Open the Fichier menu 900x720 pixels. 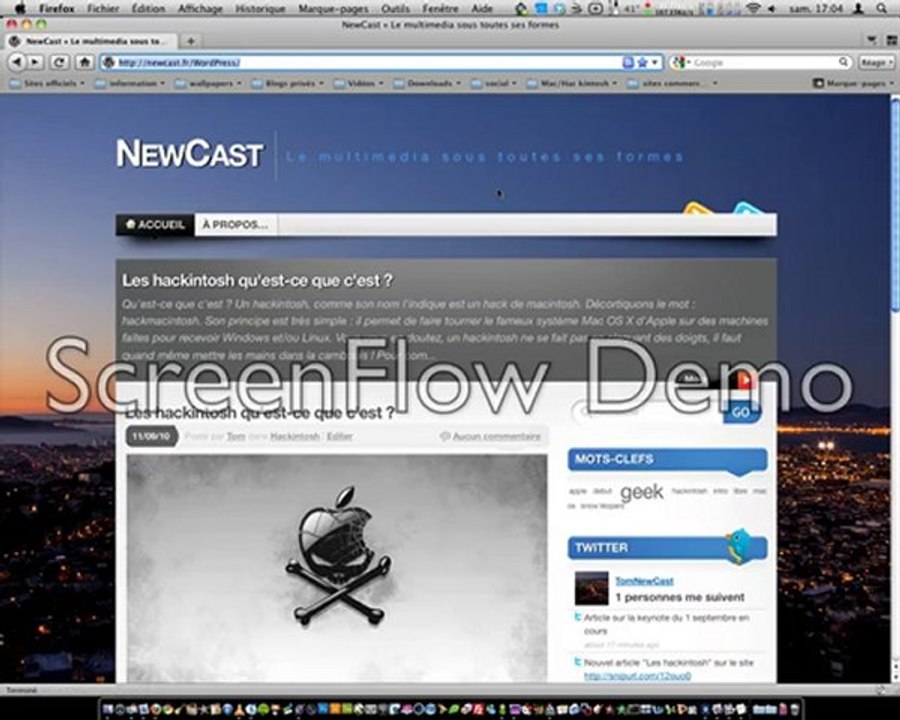click(x=103, y=9)
